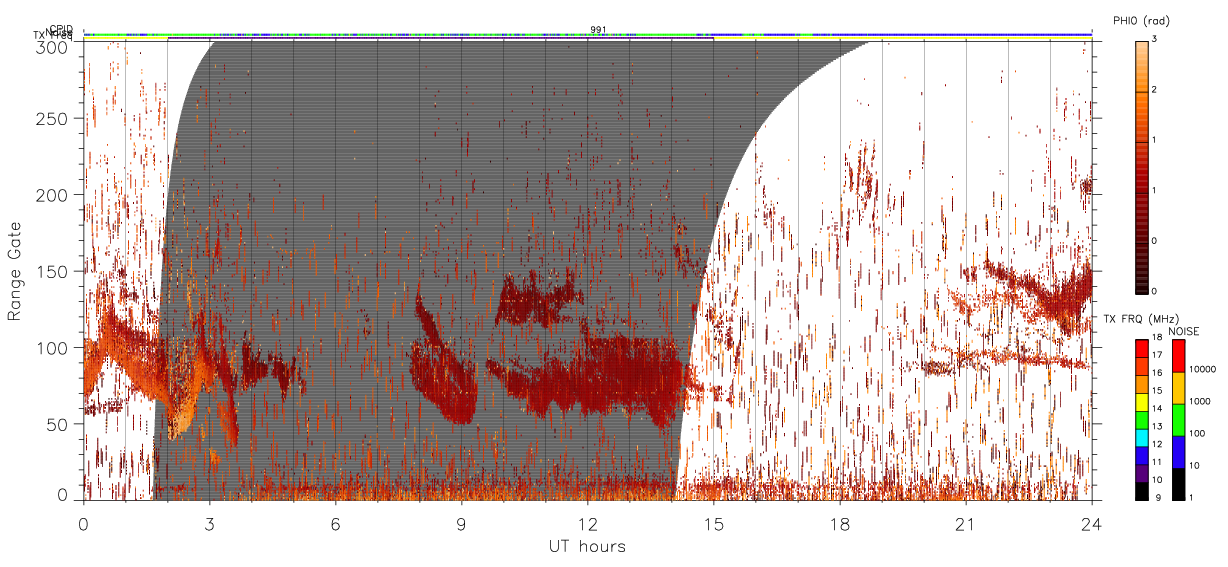Click the CPID label at top left

click(x=60, y=29)
